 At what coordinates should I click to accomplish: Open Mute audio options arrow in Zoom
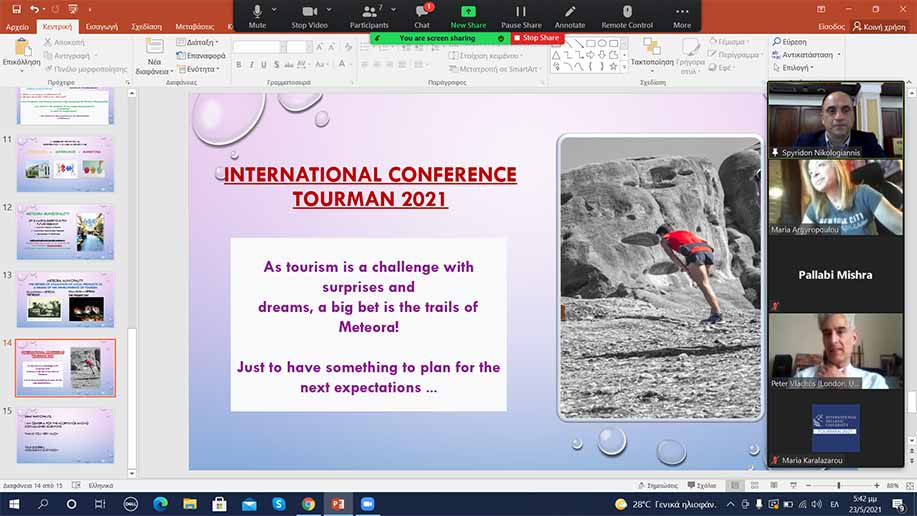[274, 10]
